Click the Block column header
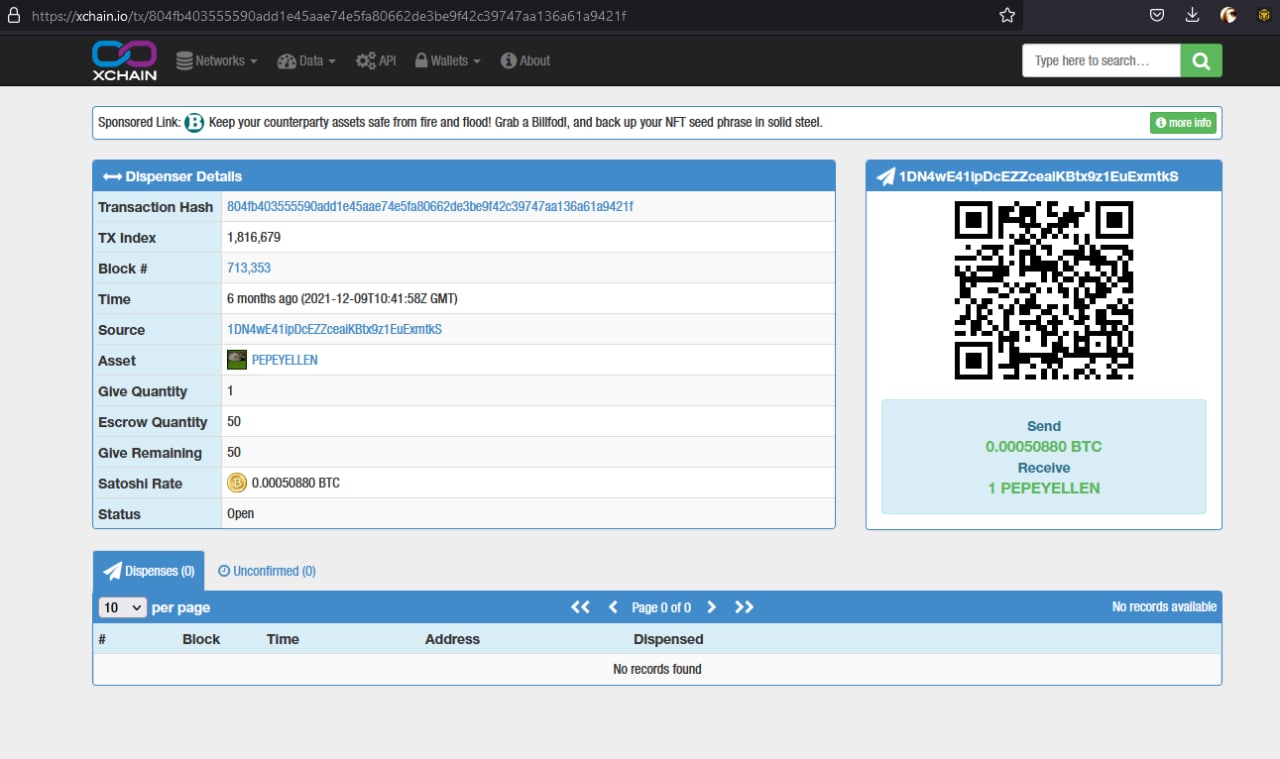The height and width of the screenshot is (759, 1280). coord(201,639)
